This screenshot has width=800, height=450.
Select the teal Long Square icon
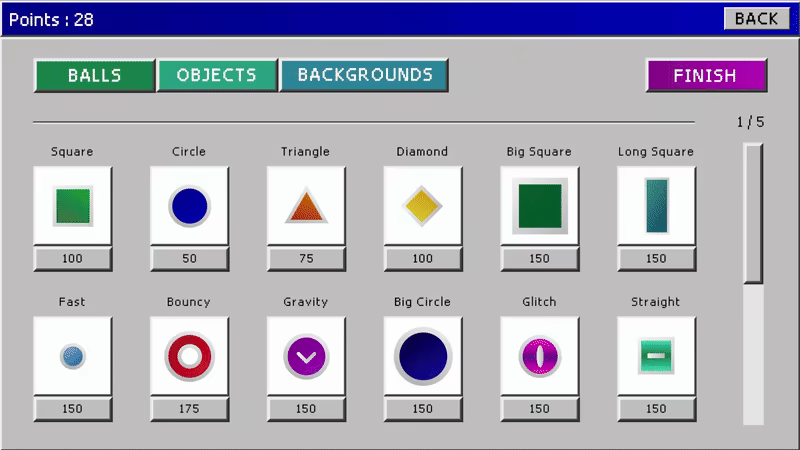[656, 206]
